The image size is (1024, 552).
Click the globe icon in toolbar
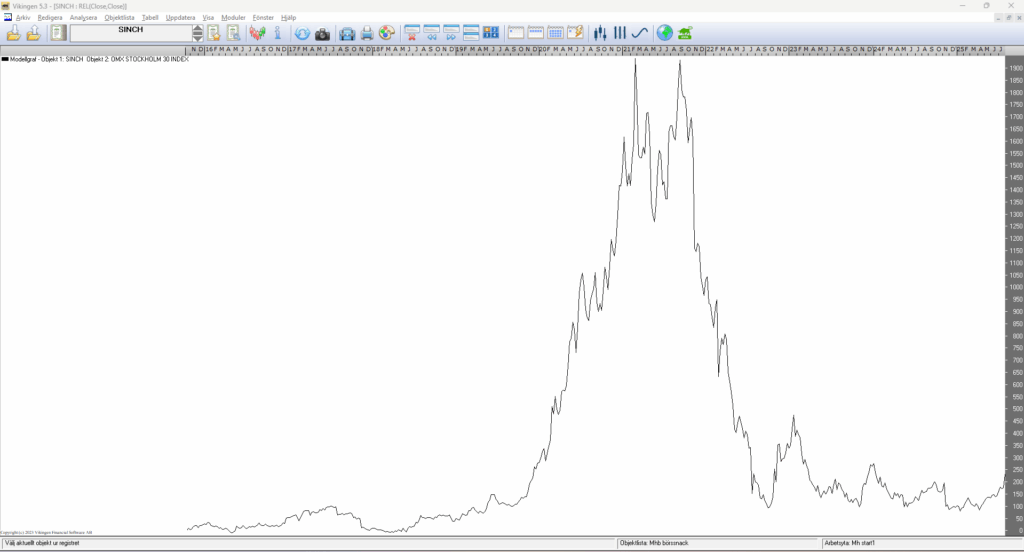tap(665, 33)
